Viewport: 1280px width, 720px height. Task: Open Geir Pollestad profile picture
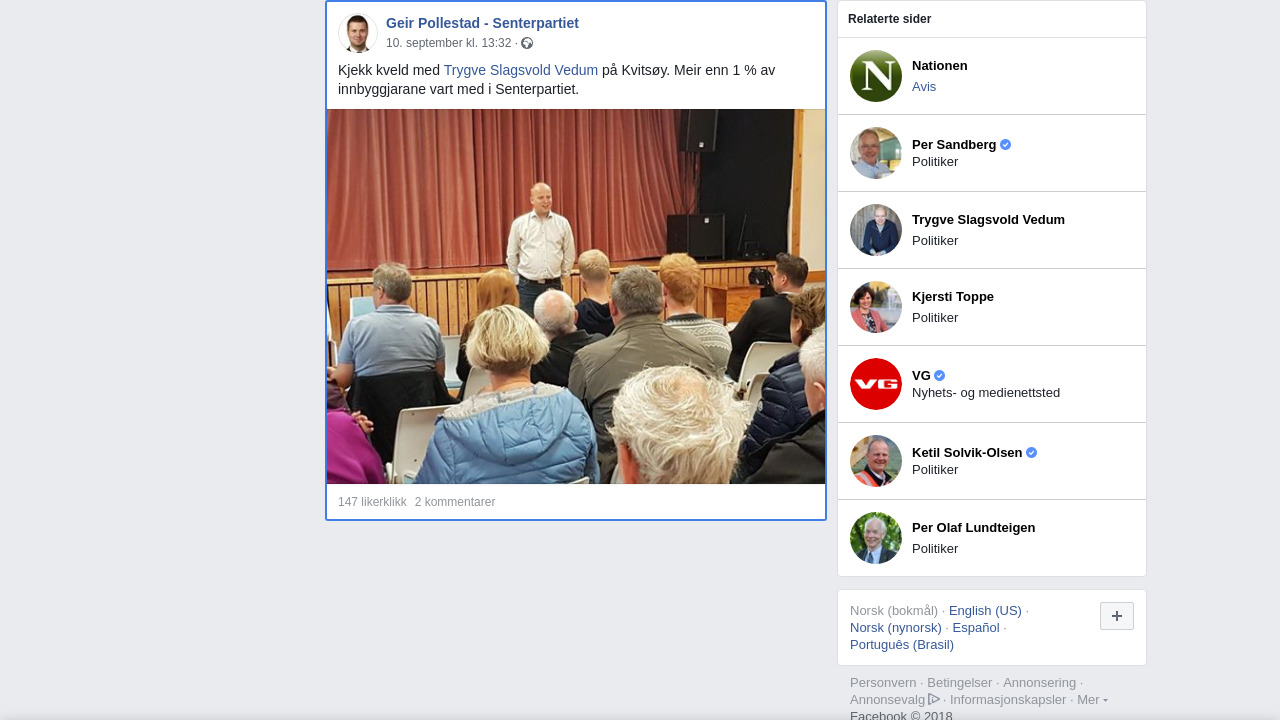click(x=358, y=33)
